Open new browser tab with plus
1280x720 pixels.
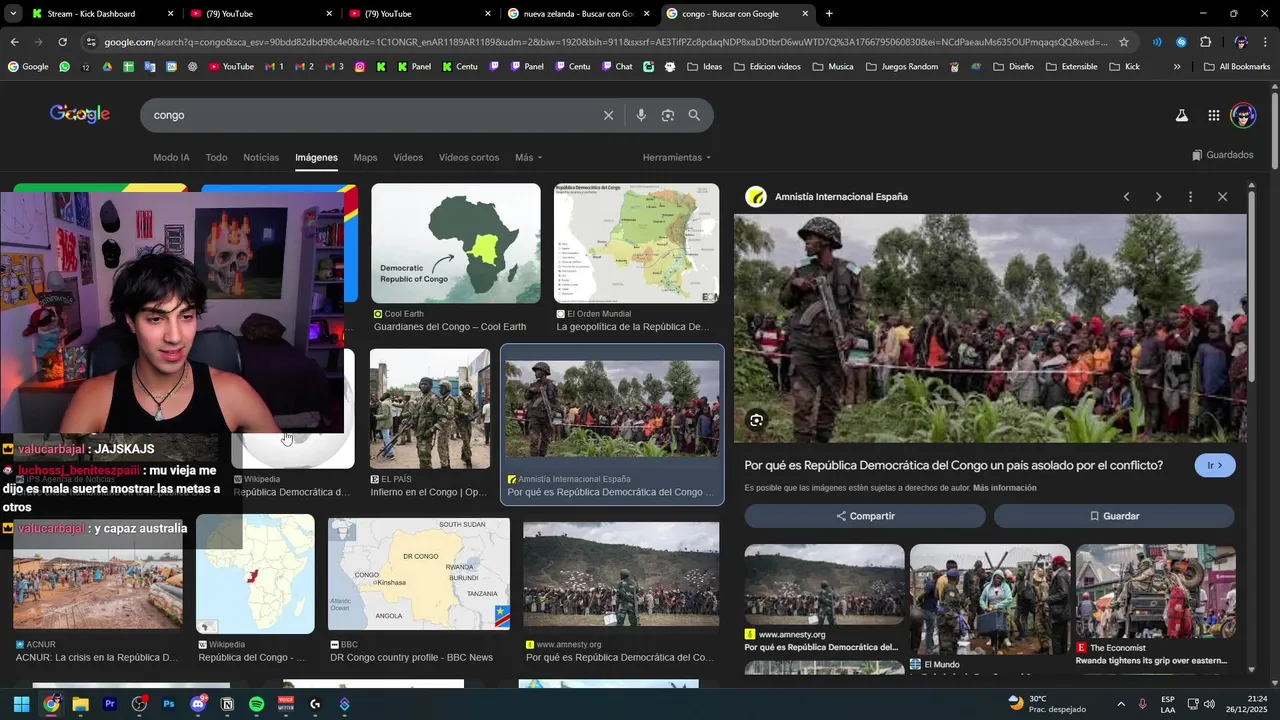coord(829,14)
